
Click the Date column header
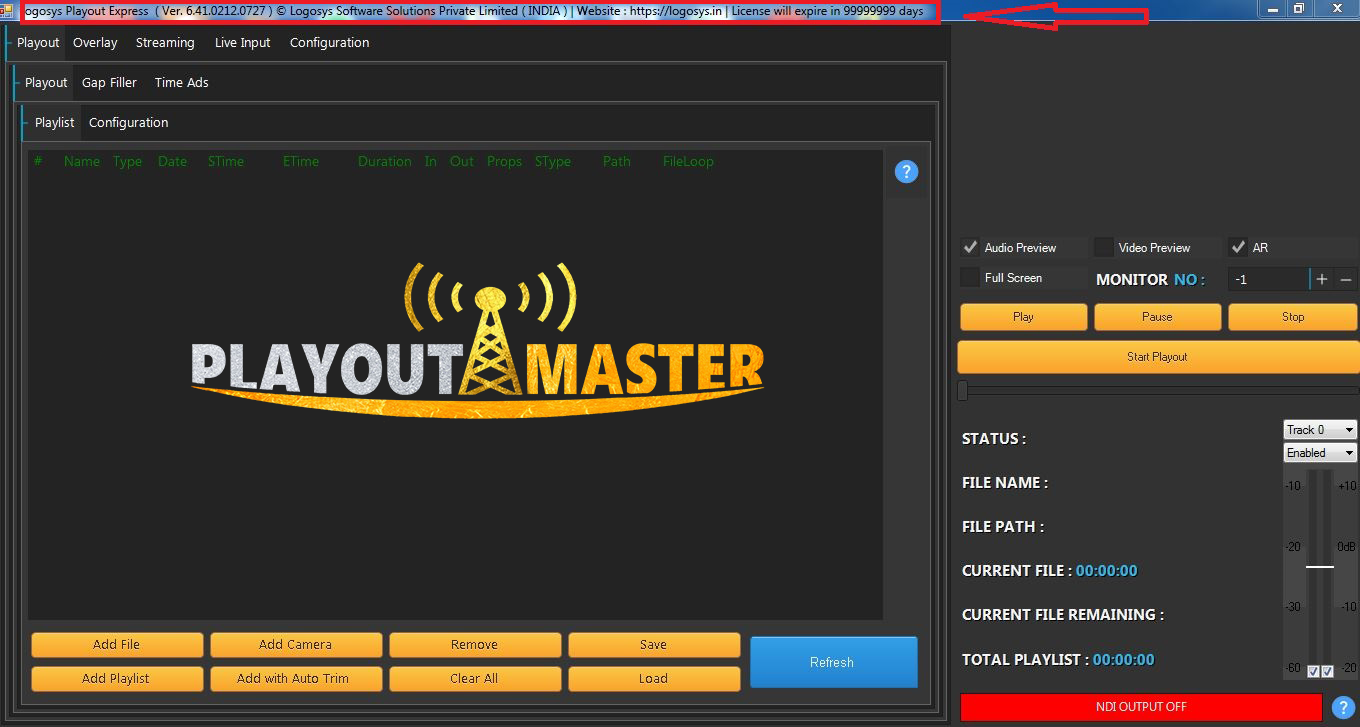[x=172, y=162]
